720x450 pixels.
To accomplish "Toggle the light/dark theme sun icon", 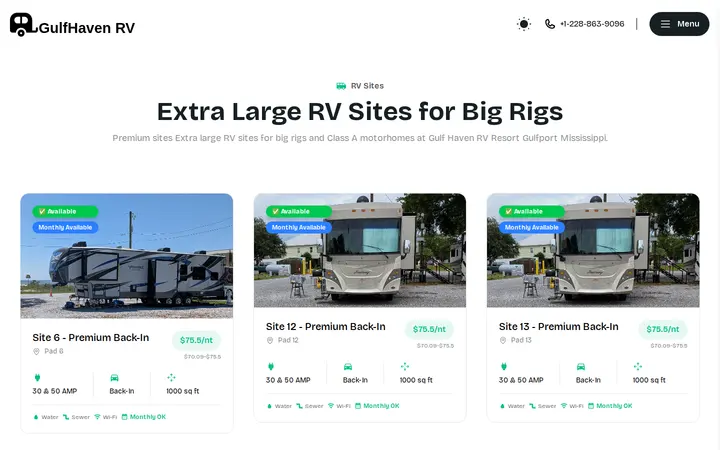I will (x=523, y=24).
